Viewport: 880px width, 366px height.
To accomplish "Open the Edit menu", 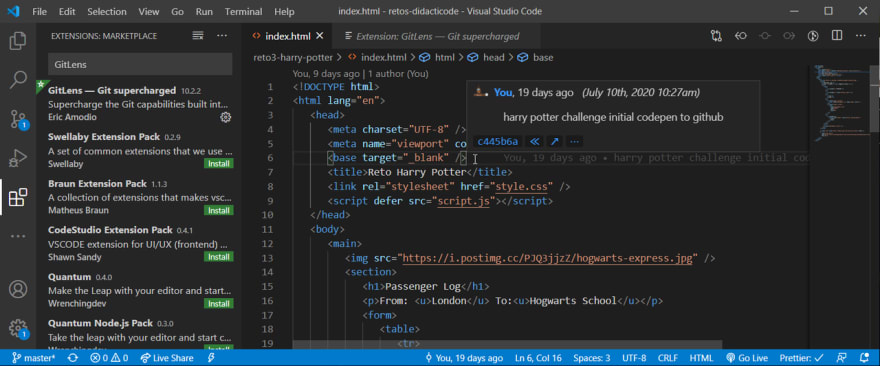I will point(67,11).
